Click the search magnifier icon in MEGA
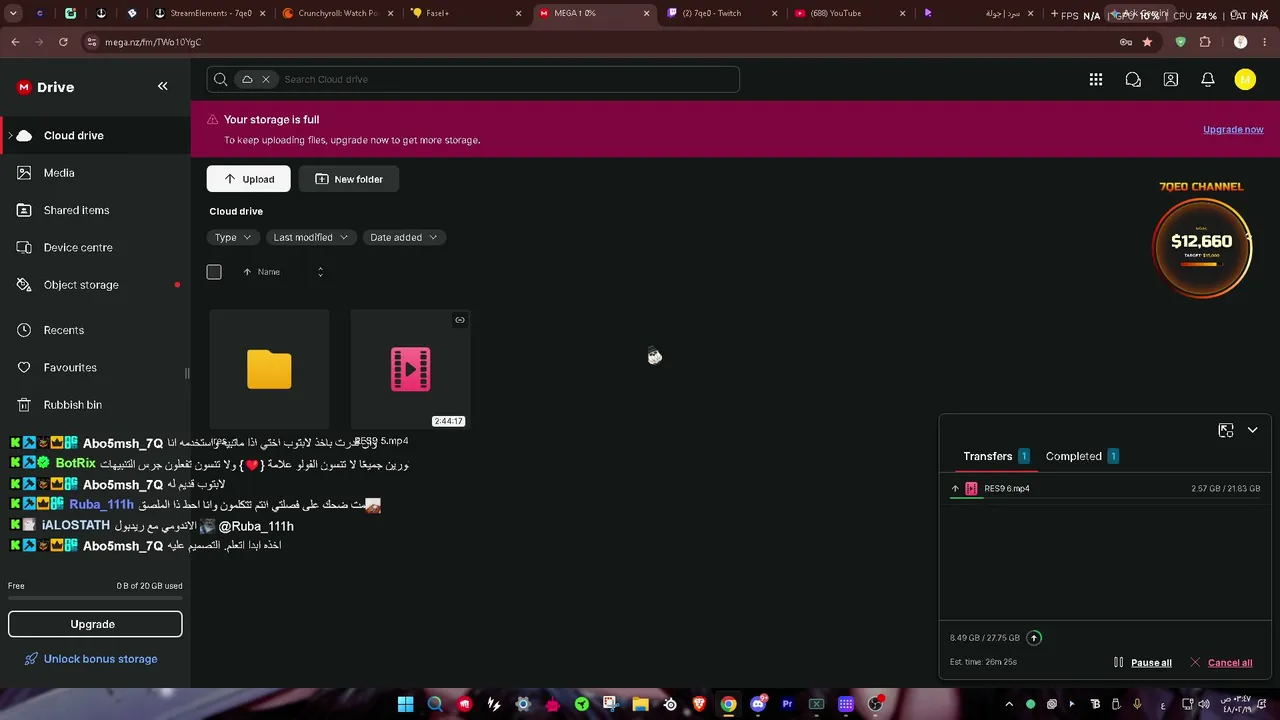 click(x=221, y=79)
